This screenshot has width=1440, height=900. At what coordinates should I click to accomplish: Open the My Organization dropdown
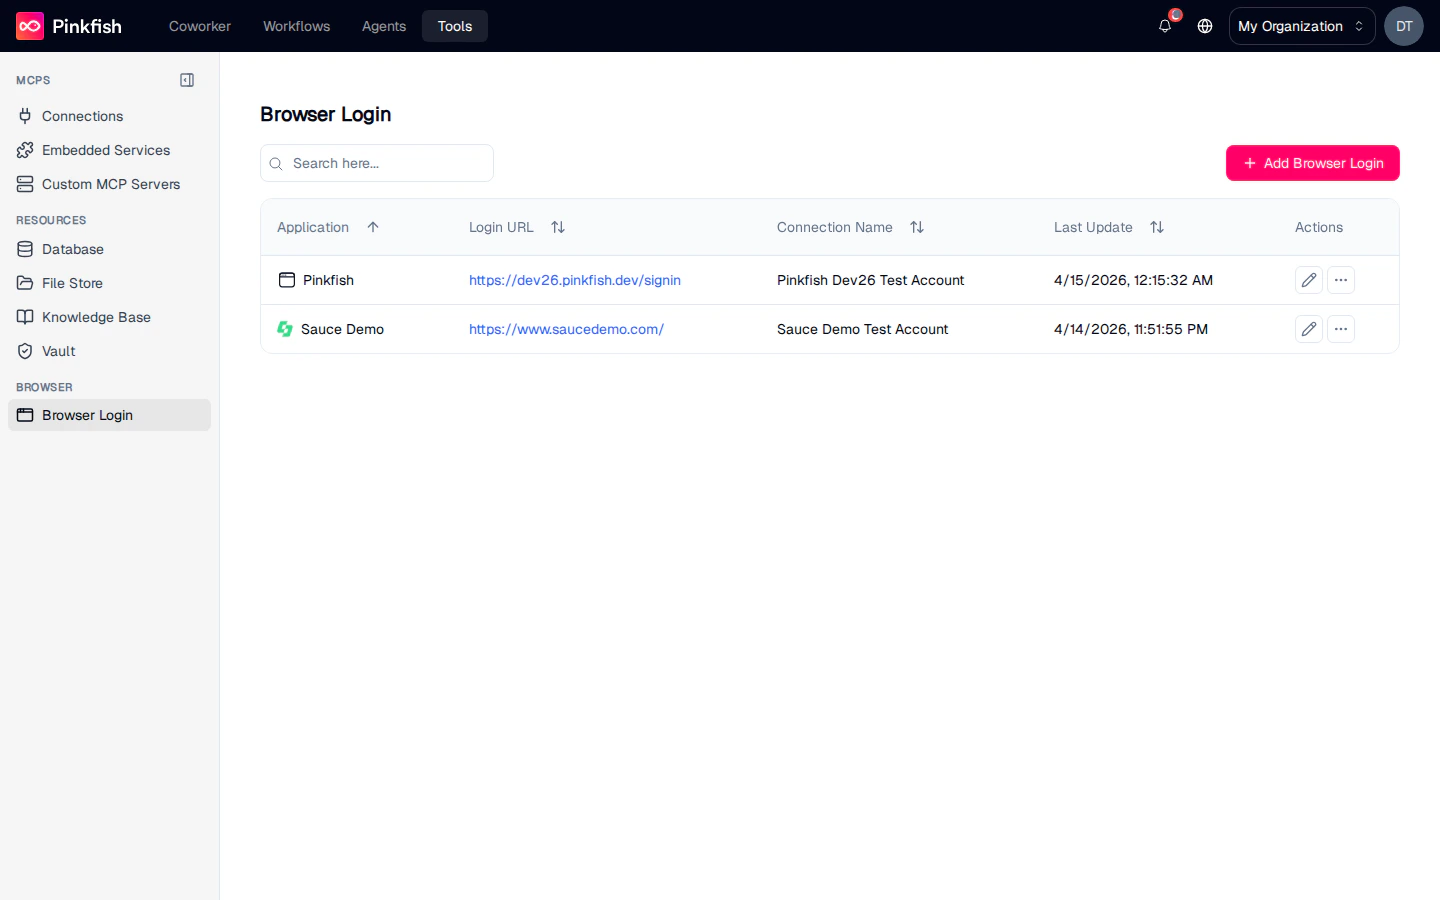[1301, 26]
